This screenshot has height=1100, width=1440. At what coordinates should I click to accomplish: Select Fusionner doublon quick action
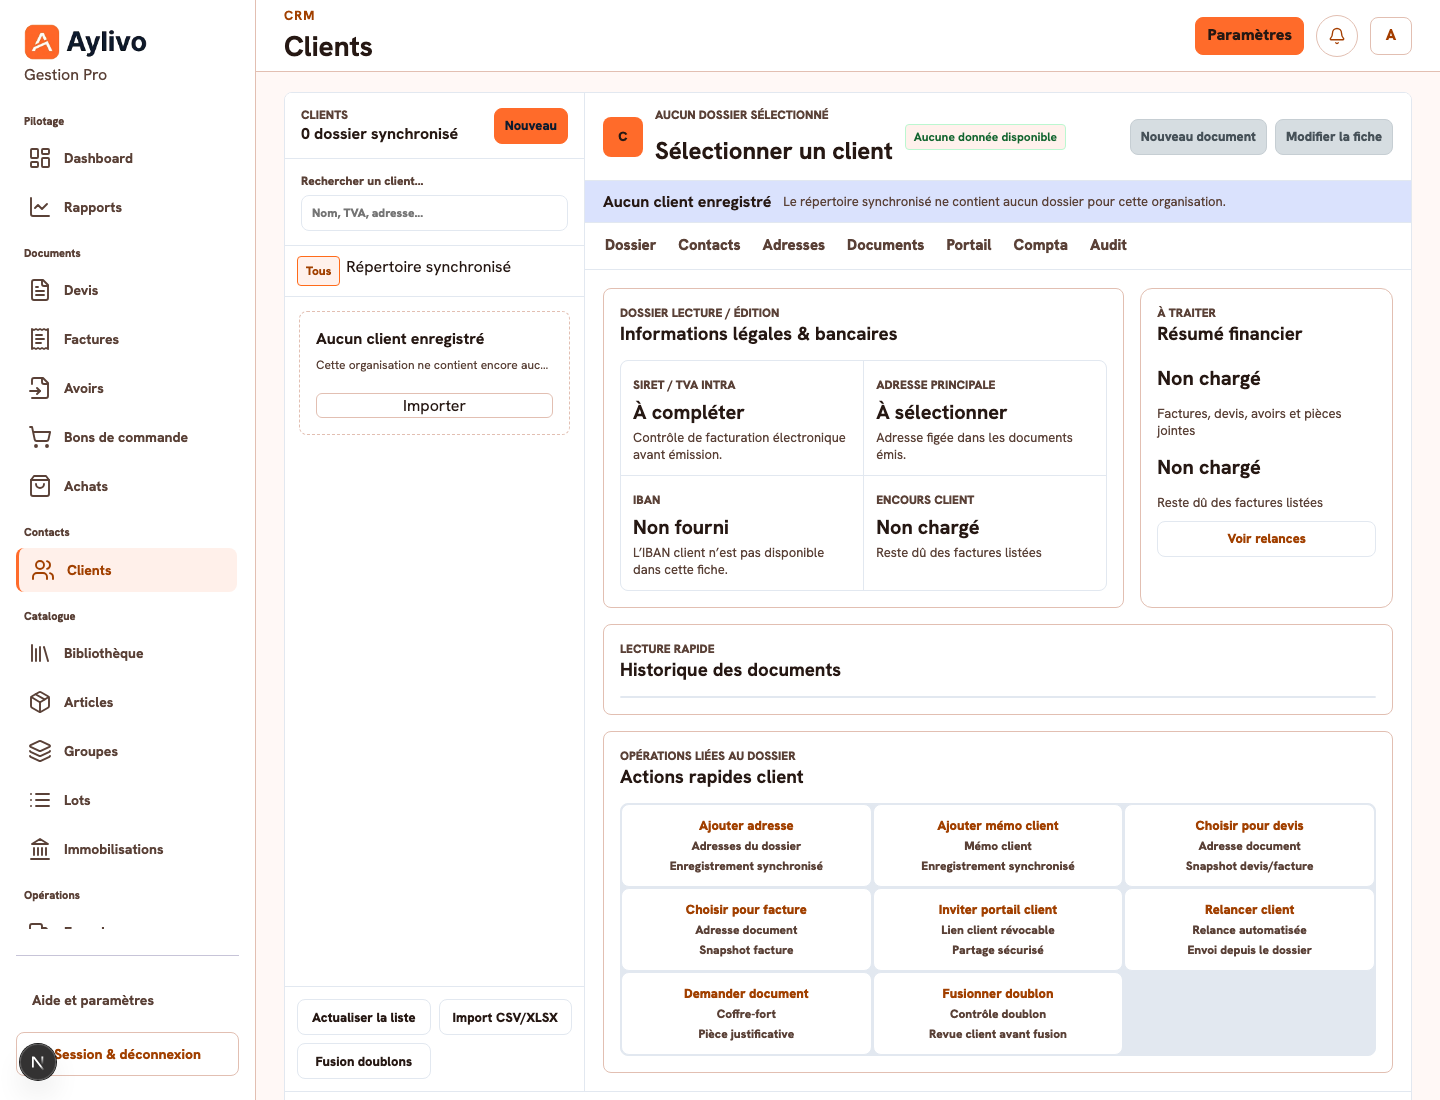pos(998,1014)
